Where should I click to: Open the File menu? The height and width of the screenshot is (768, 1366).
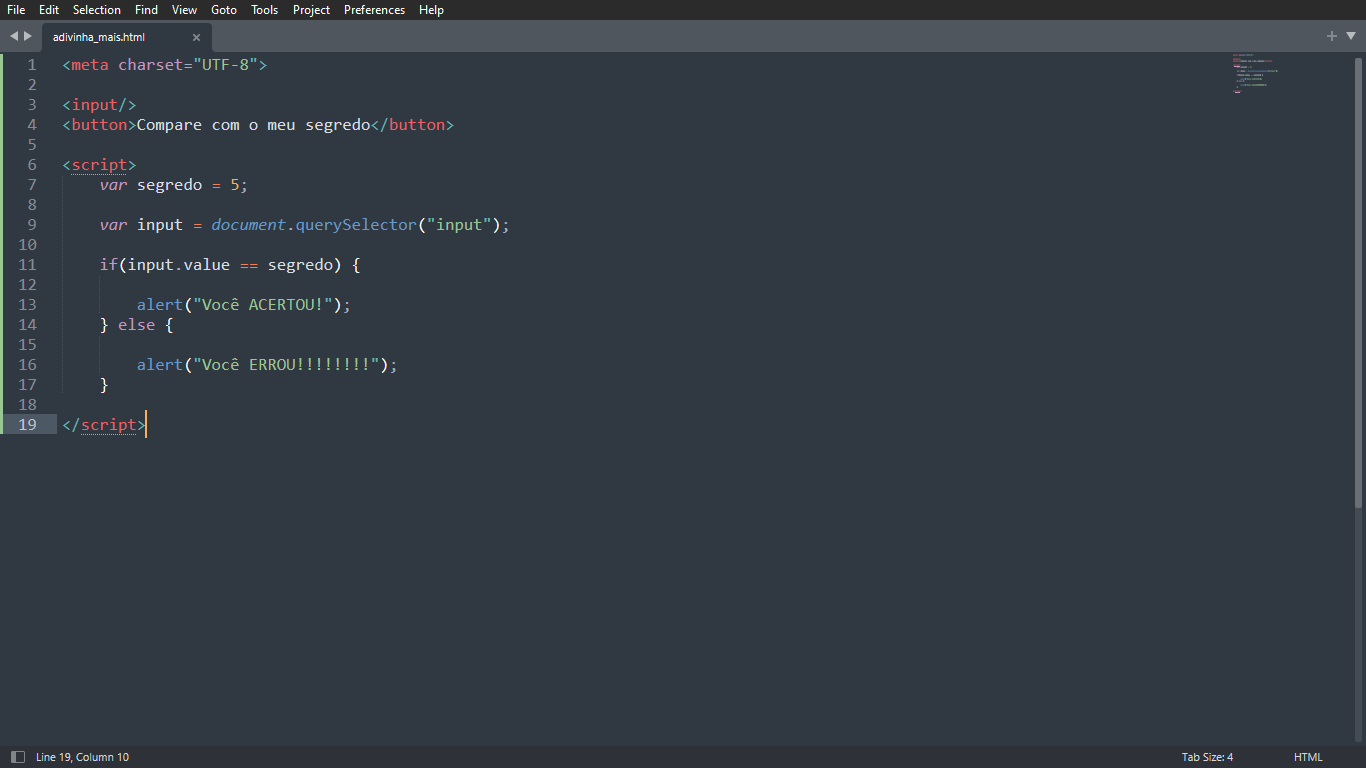pyautogui.click(x=16, y=10)
